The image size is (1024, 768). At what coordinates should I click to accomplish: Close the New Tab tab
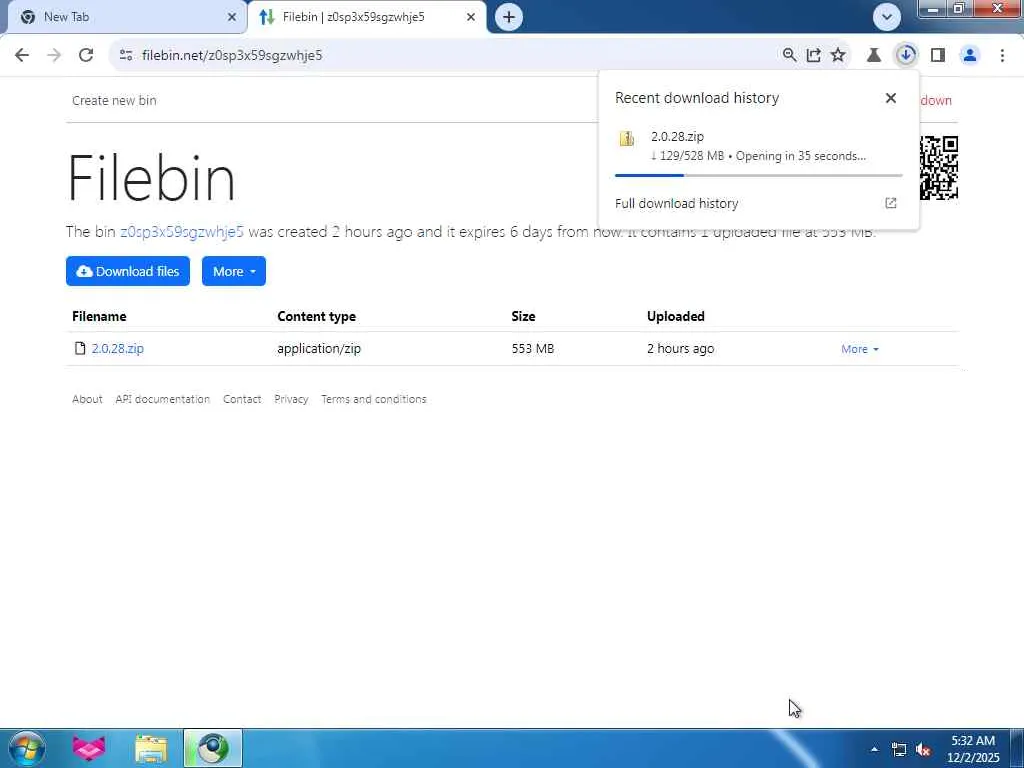(232, 17)
